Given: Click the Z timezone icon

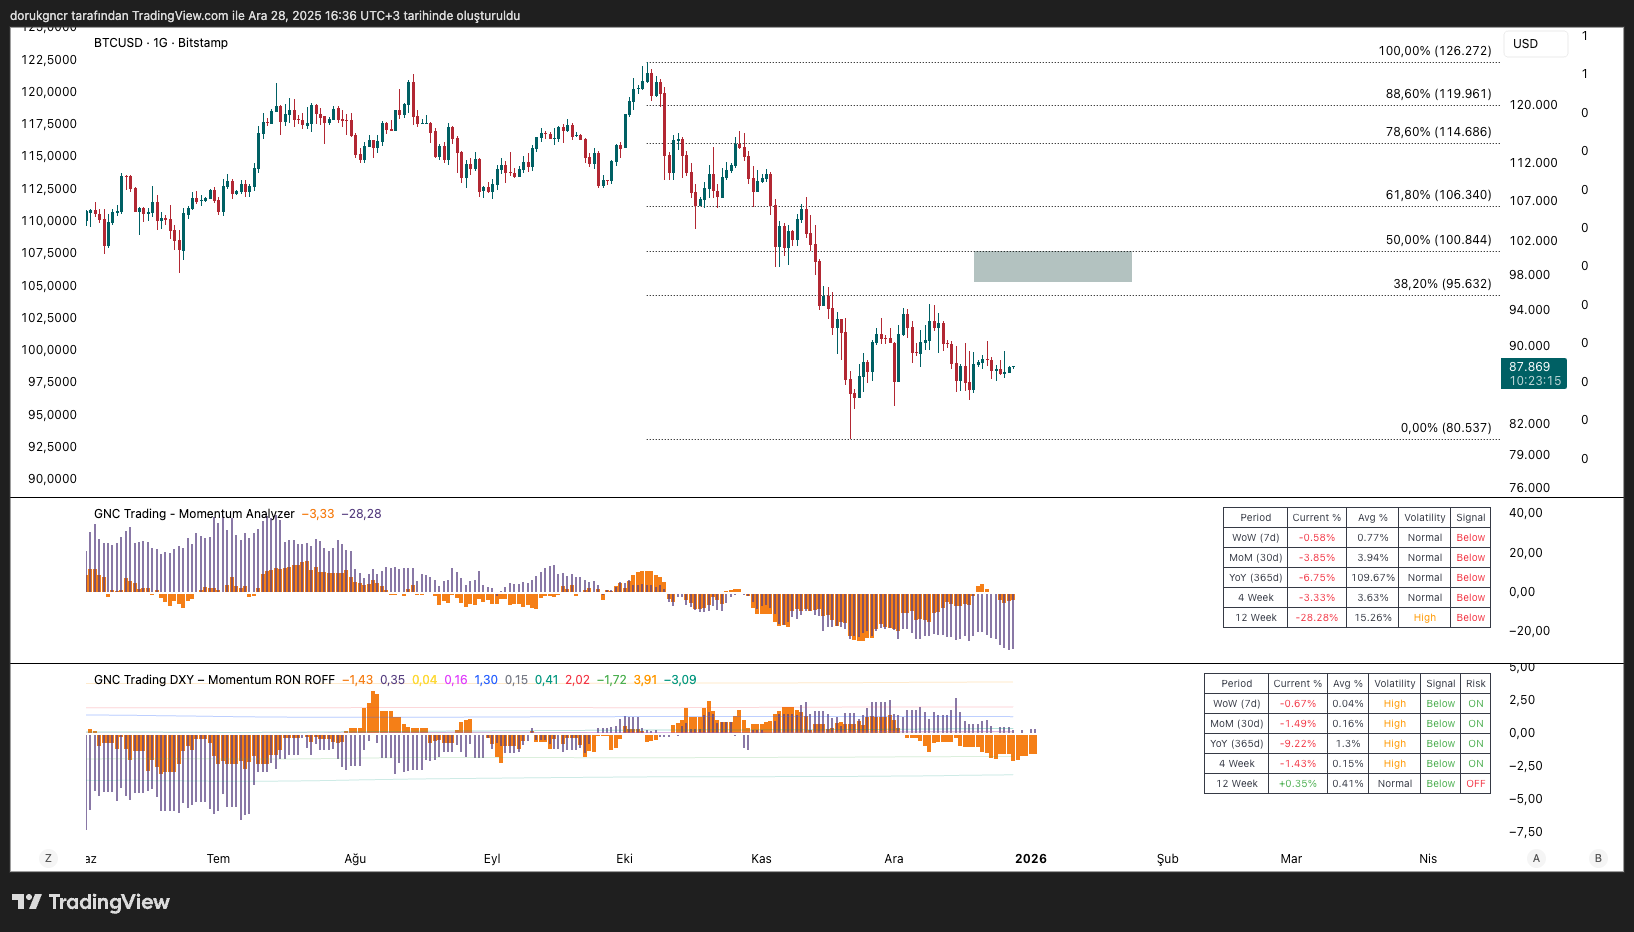Looking at the screenshot, I should tap(47, 858).
